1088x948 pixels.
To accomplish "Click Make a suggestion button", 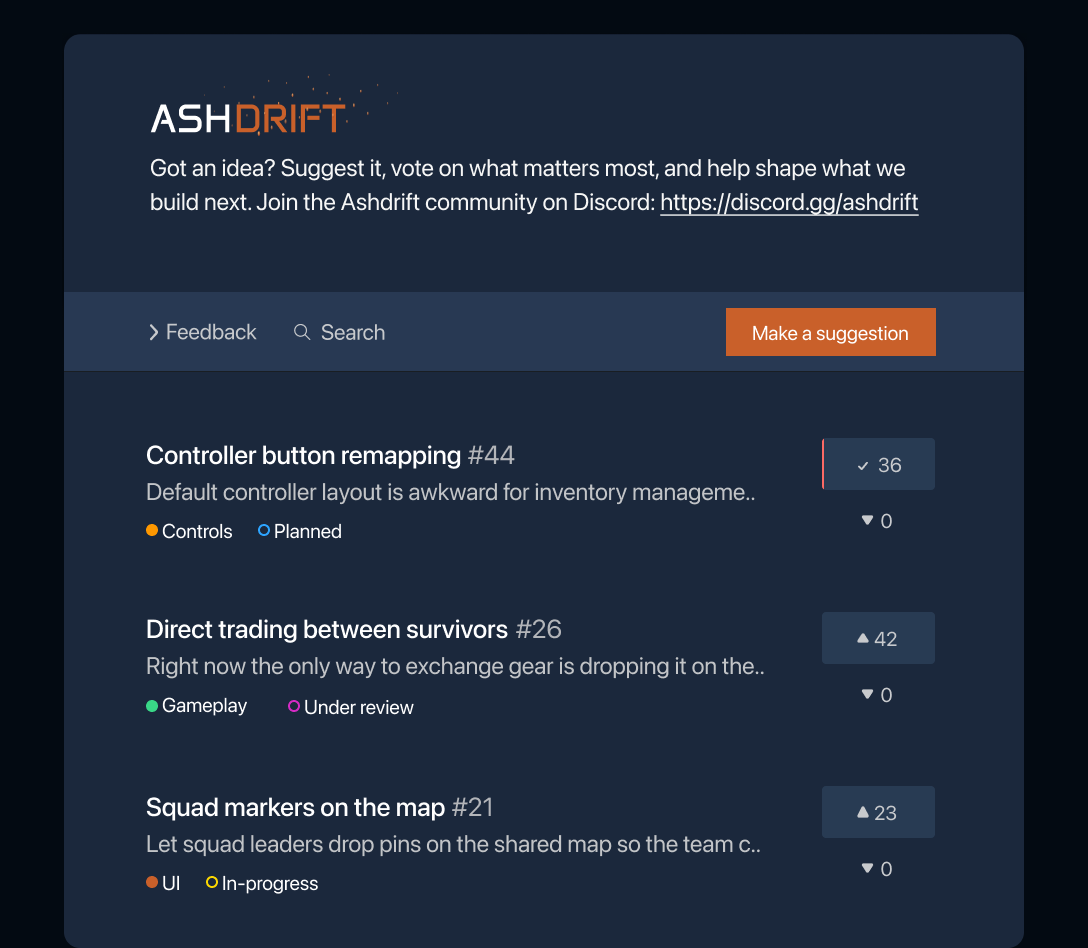I will point(831,332).
